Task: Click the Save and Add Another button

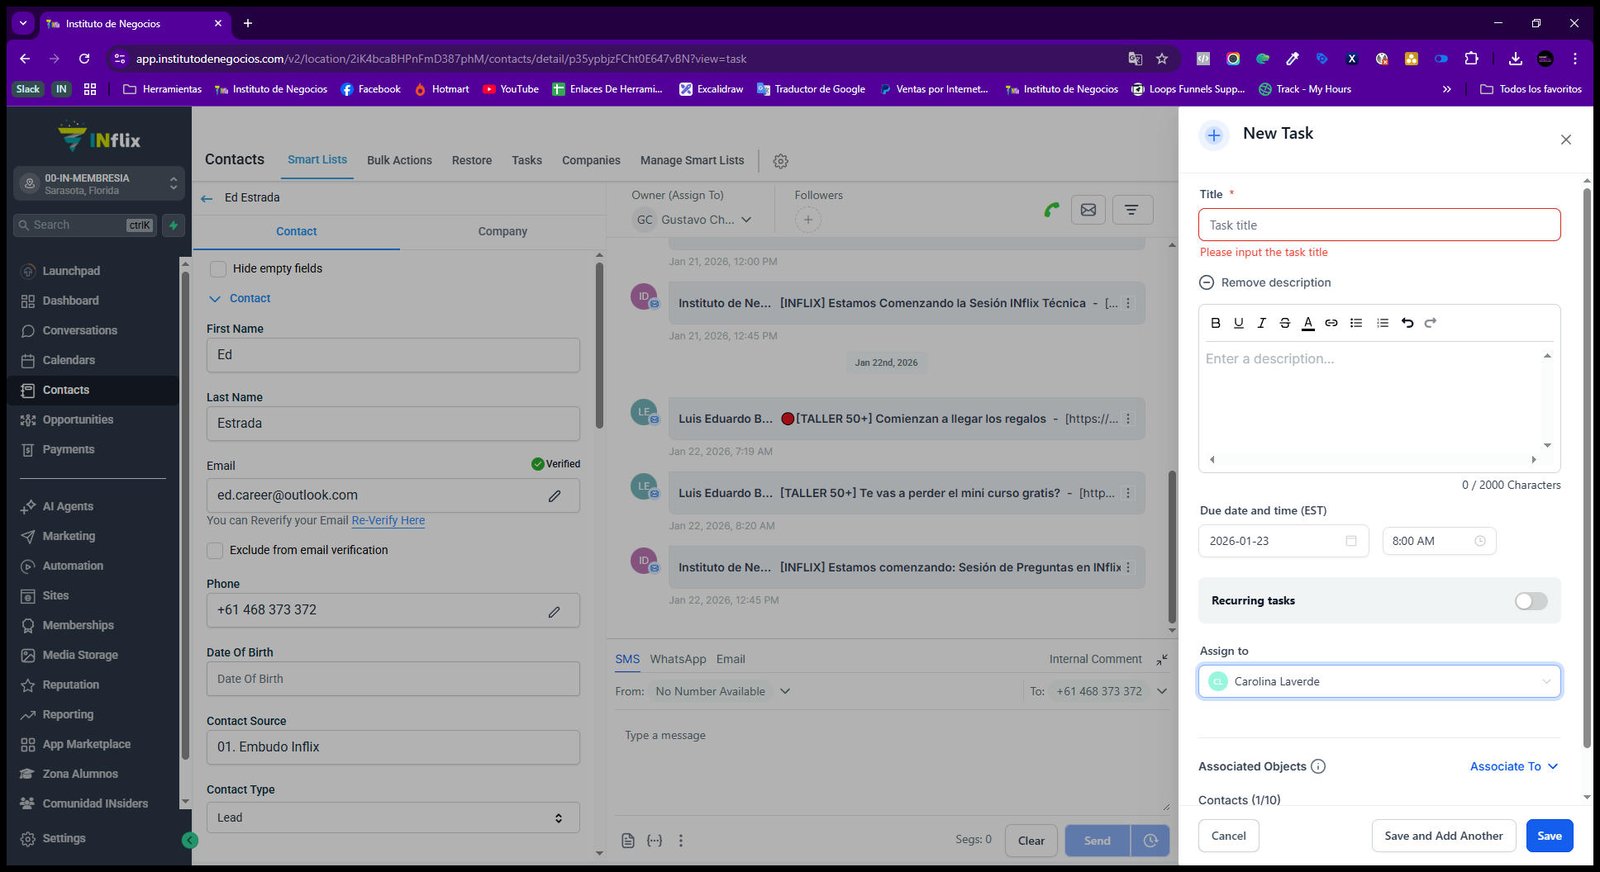Action: (1443, 836)
